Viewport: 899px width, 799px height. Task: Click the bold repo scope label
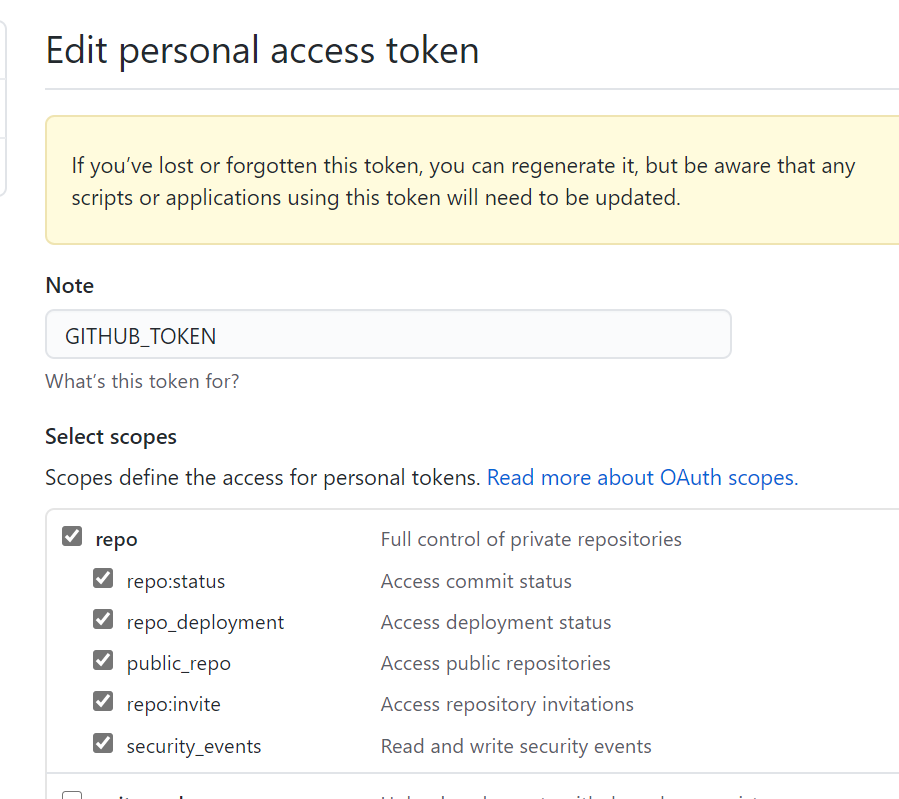click(x=116, y=540)
